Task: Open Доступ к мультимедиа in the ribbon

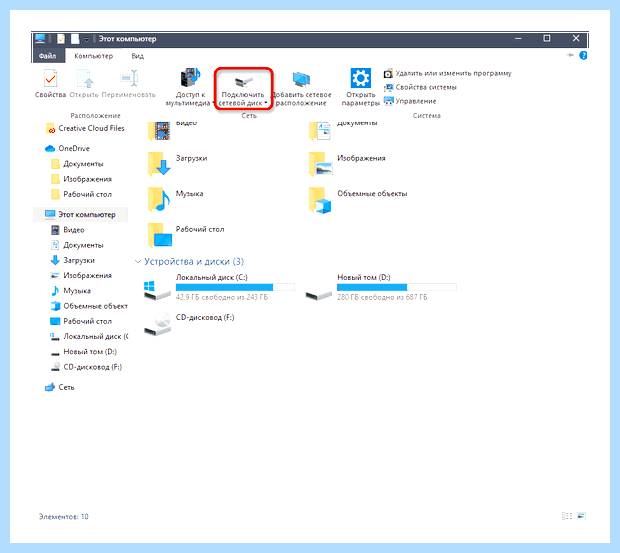Action: (190, 87)
